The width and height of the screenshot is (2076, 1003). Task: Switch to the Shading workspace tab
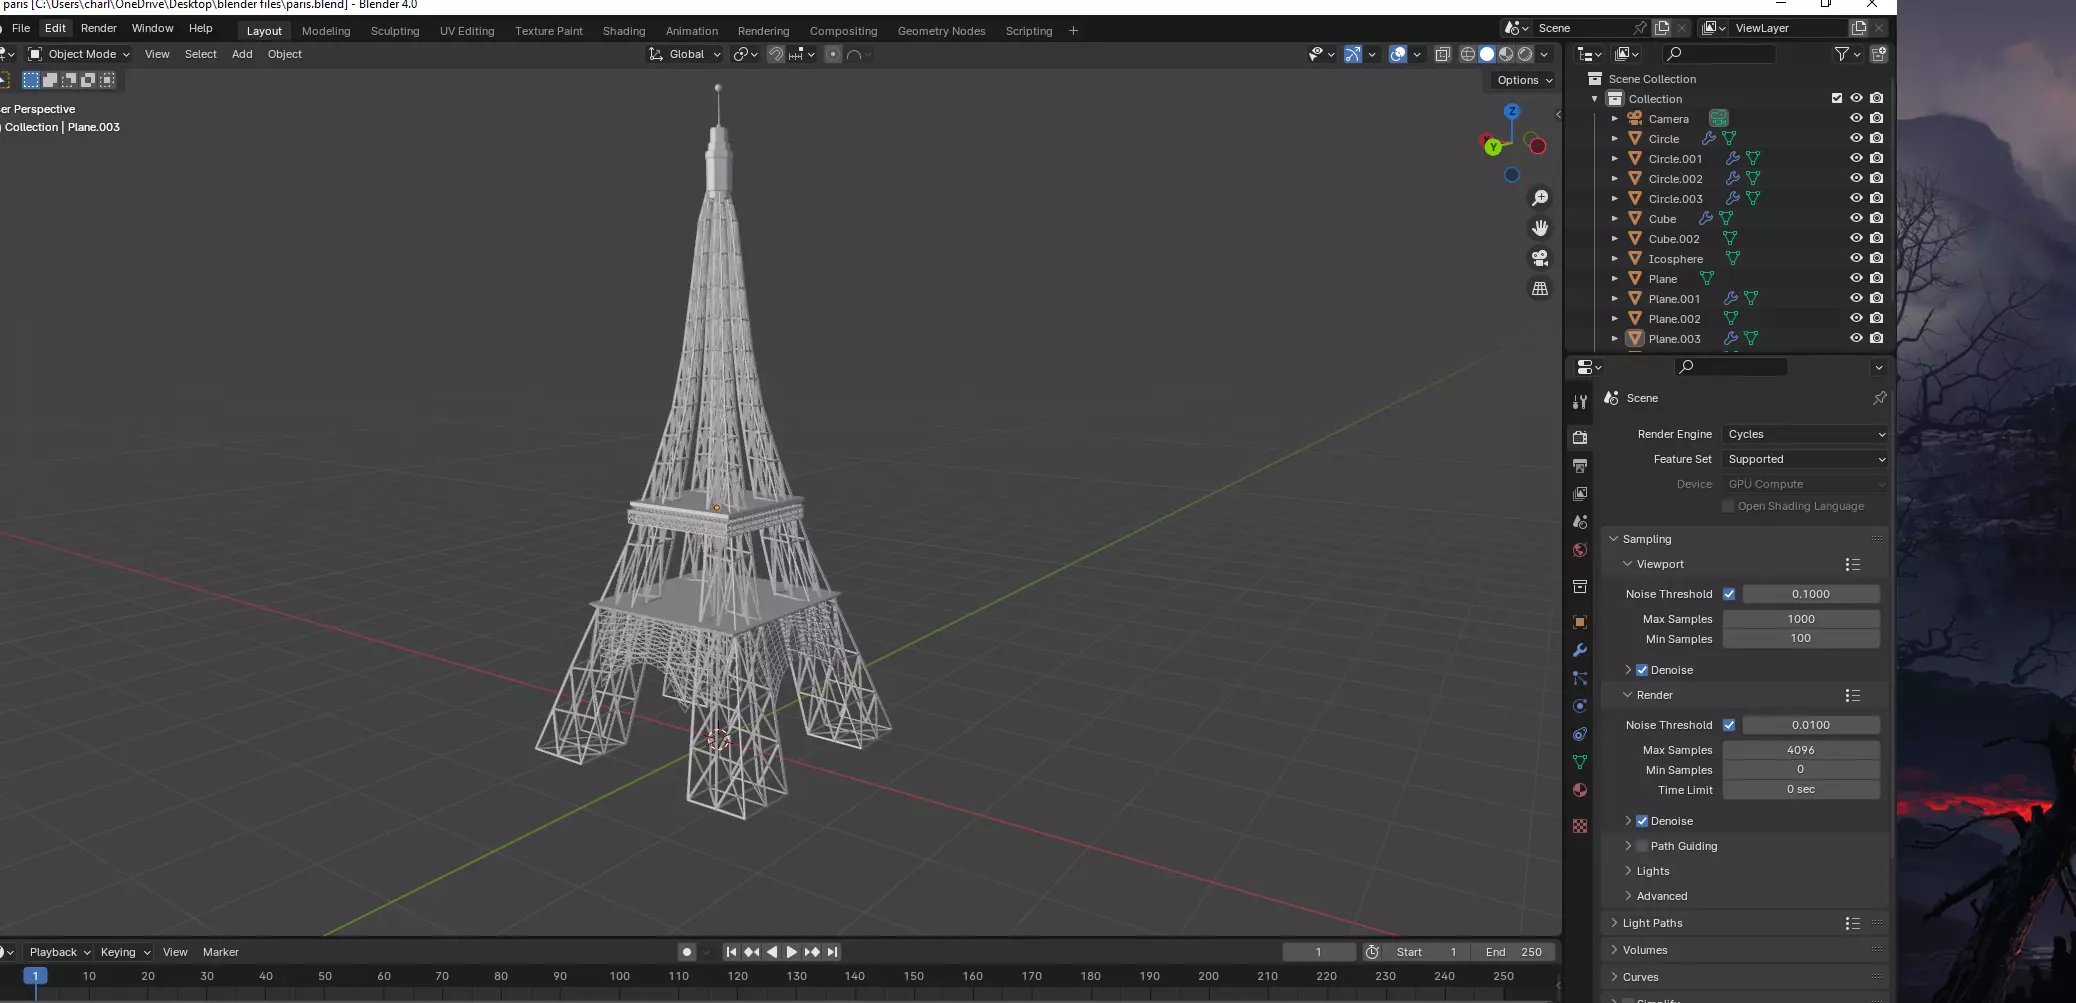pos(624,31)
